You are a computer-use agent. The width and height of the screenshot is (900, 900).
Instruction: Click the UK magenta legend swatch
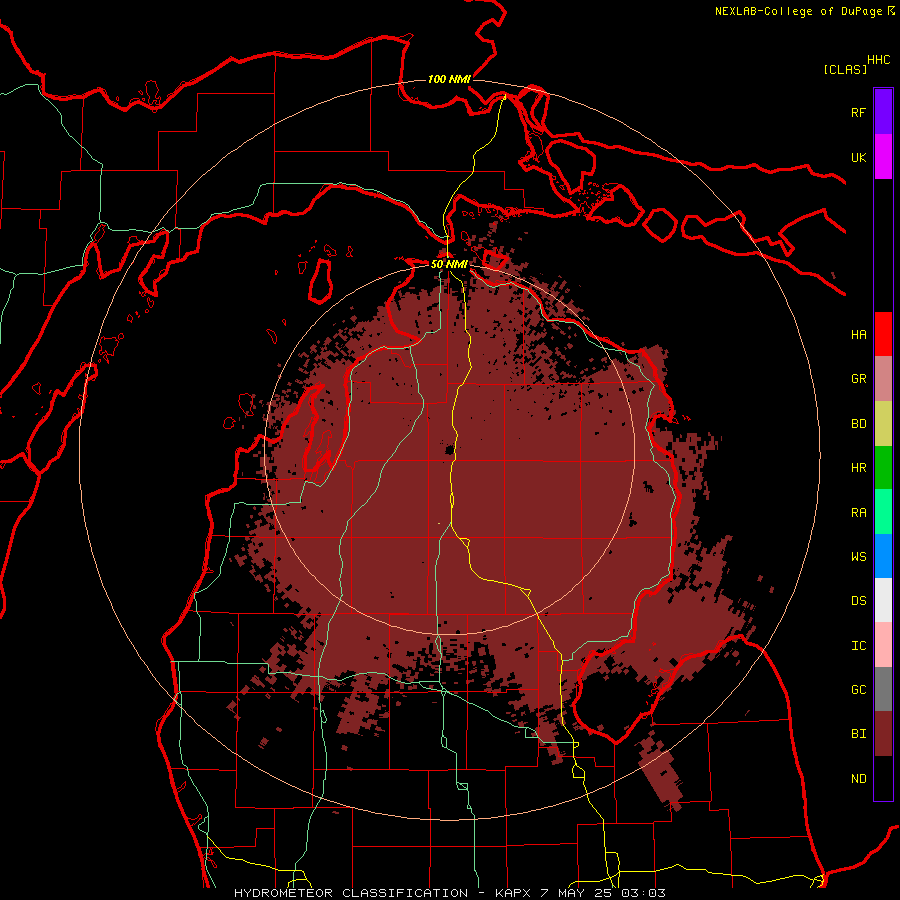pos(883,157)
